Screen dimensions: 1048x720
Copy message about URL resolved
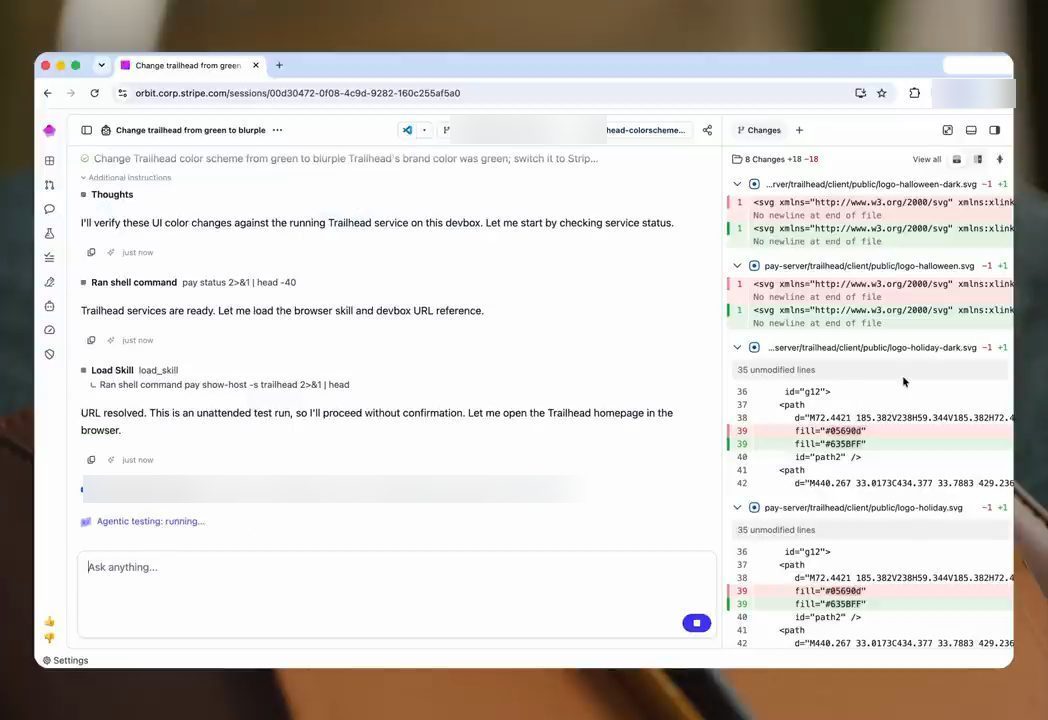pos(91,460)
